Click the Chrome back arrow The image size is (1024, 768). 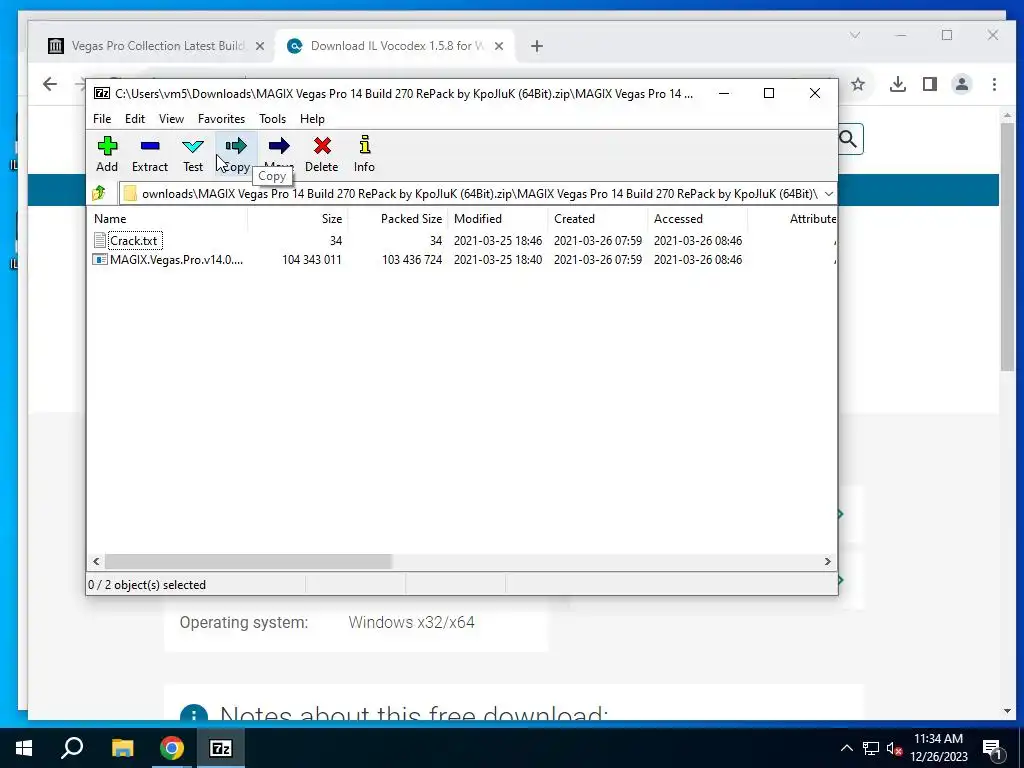click(50, 84)
